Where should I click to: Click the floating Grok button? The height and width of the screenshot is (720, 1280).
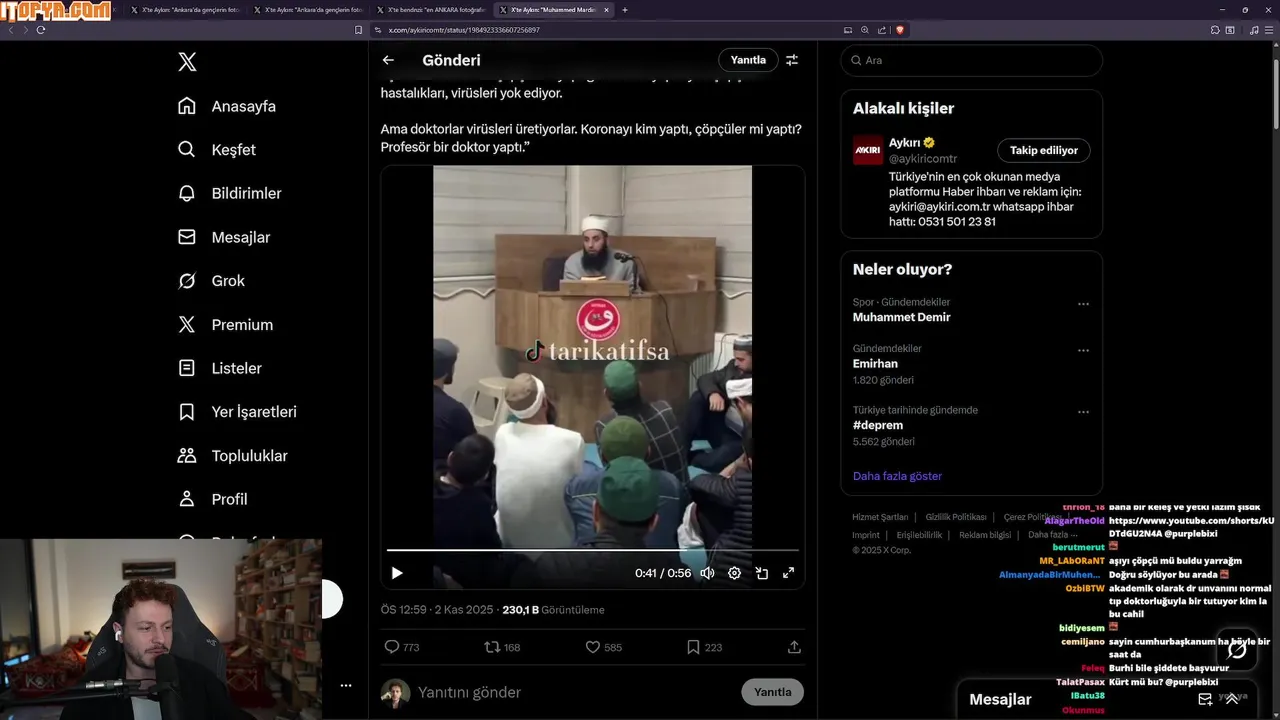coord(1237,651)
